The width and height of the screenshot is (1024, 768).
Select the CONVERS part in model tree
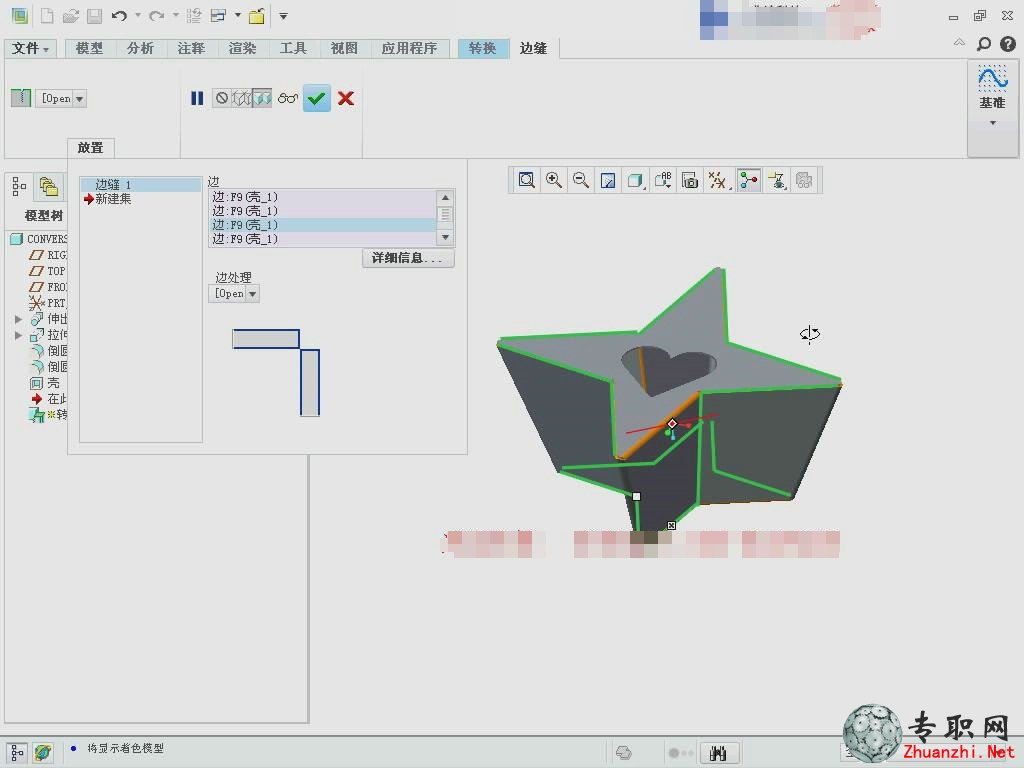point(40,239)
